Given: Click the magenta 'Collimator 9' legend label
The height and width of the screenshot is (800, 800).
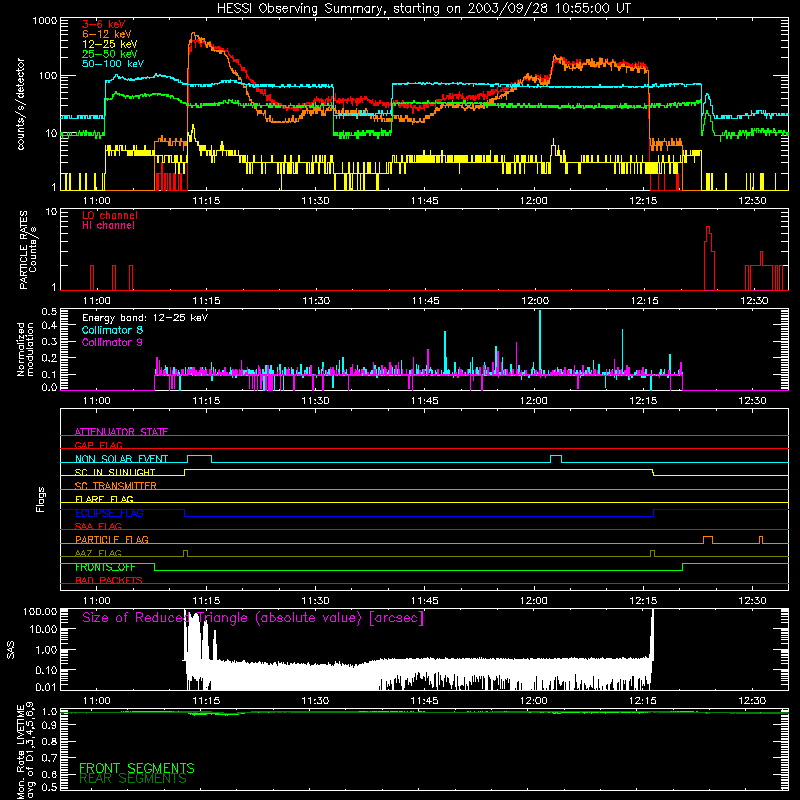Looking at the screenshot, I should [112, 342].
